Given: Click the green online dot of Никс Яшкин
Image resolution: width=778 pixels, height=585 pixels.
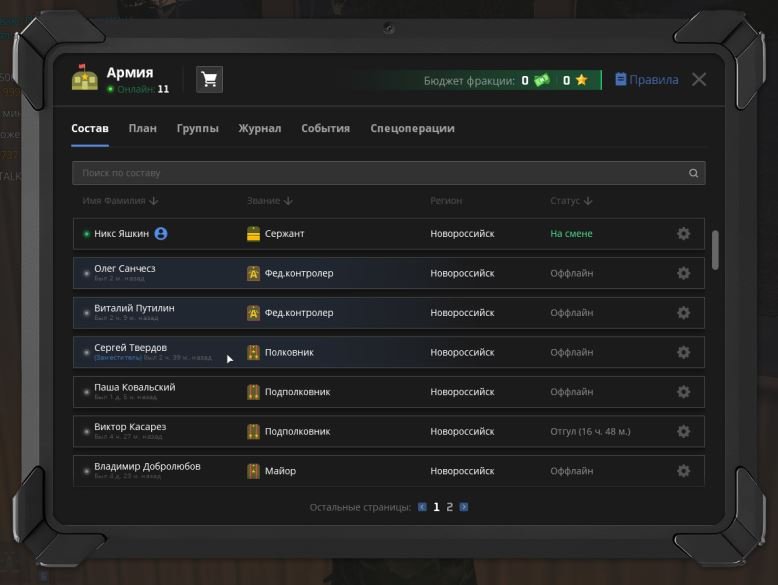Looking at the screenshot, I should point(86,234).
